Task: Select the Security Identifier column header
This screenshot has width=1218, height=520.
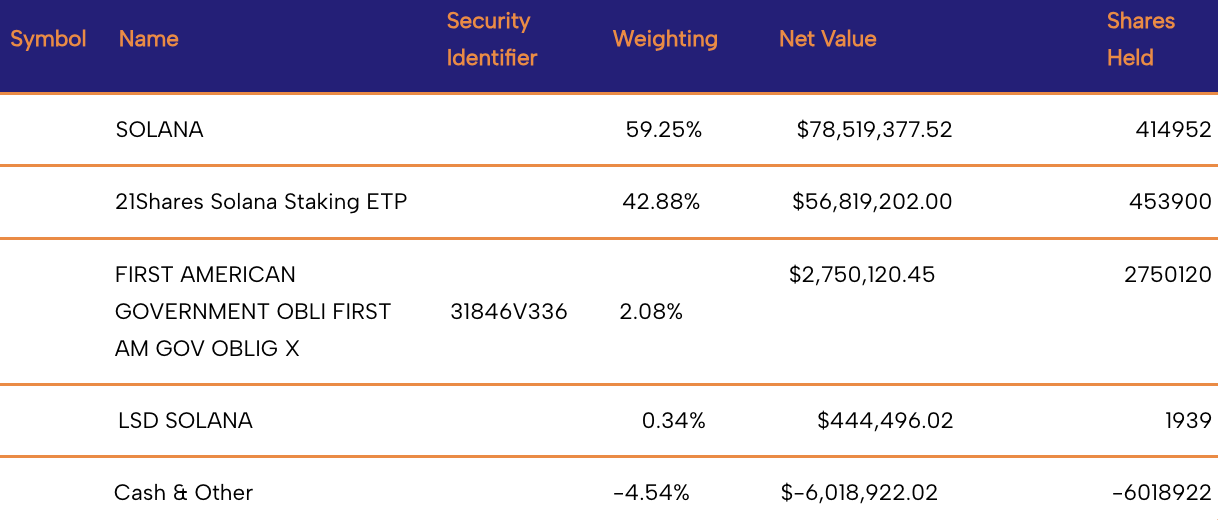Action: pyautogui.click(x=491, y=39)
